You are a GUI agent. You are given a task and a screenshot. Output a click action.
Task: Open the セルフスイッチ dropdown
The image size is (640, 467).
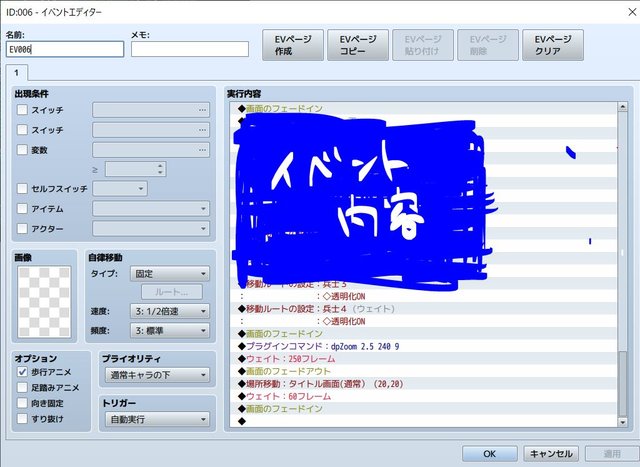(120, 189)
